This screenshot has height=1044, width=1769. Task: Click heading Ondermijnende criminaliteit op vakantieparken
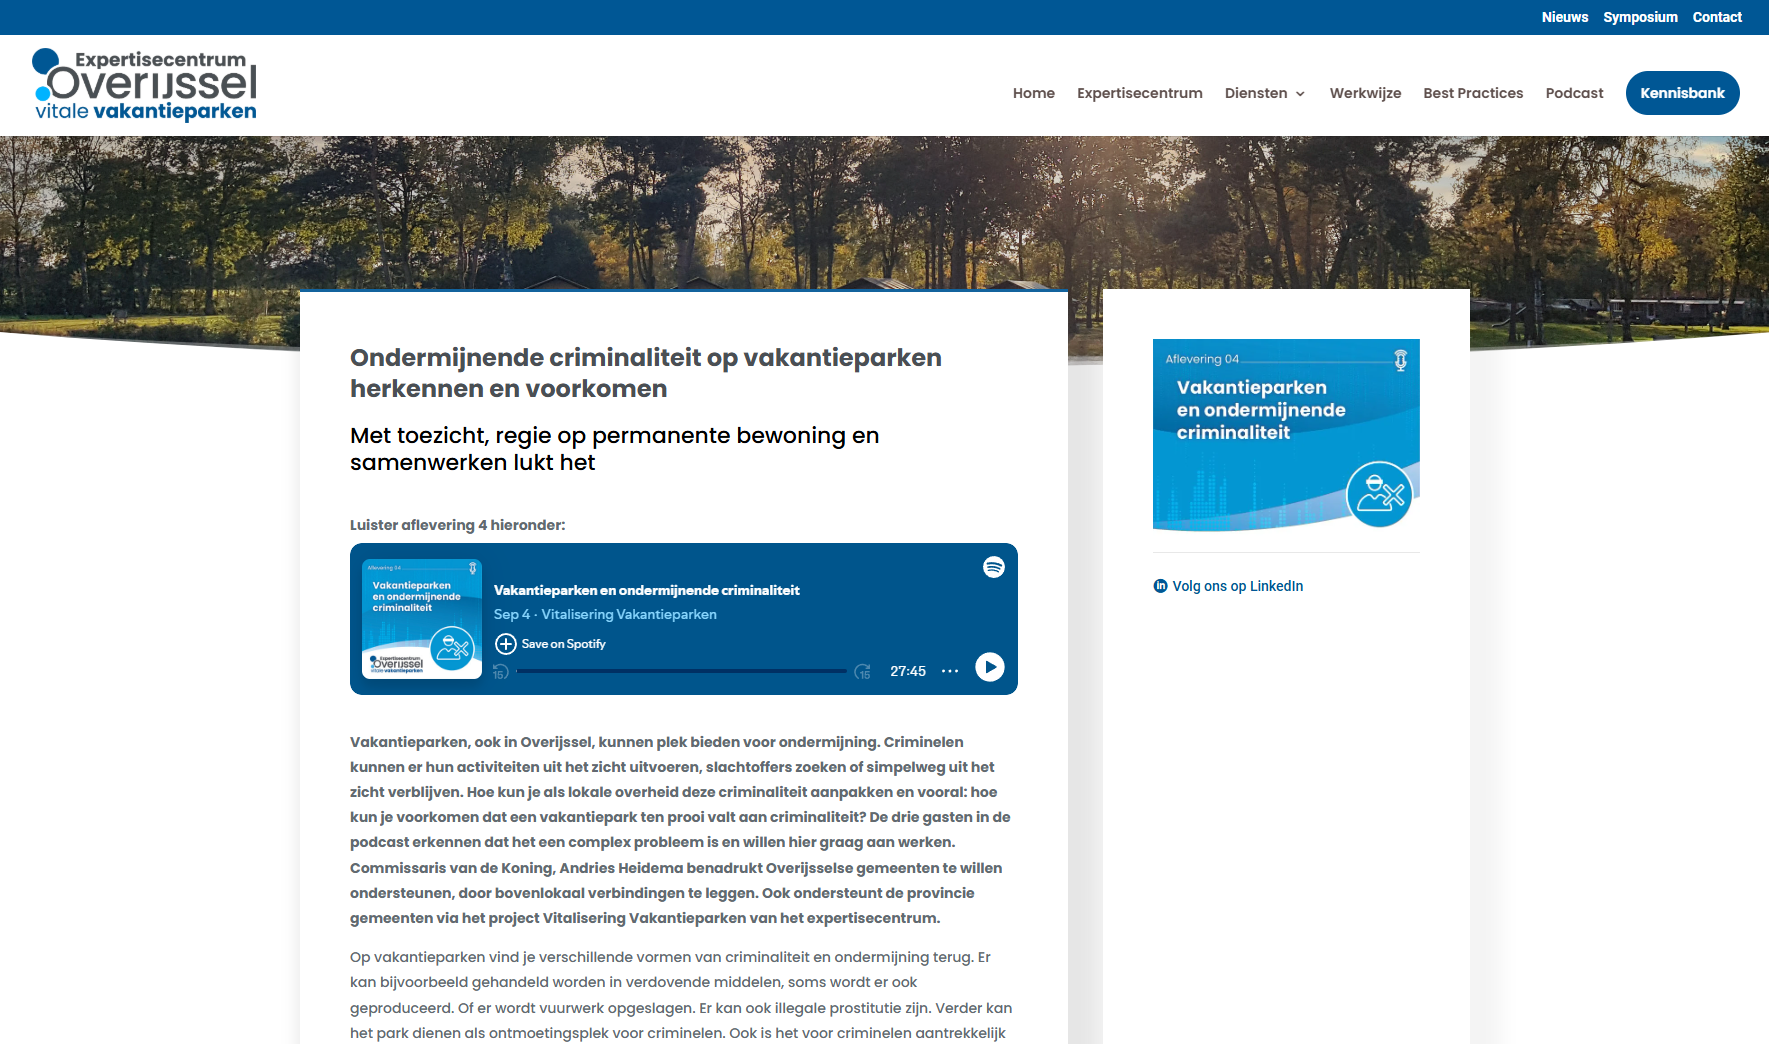tap(646, 373)
